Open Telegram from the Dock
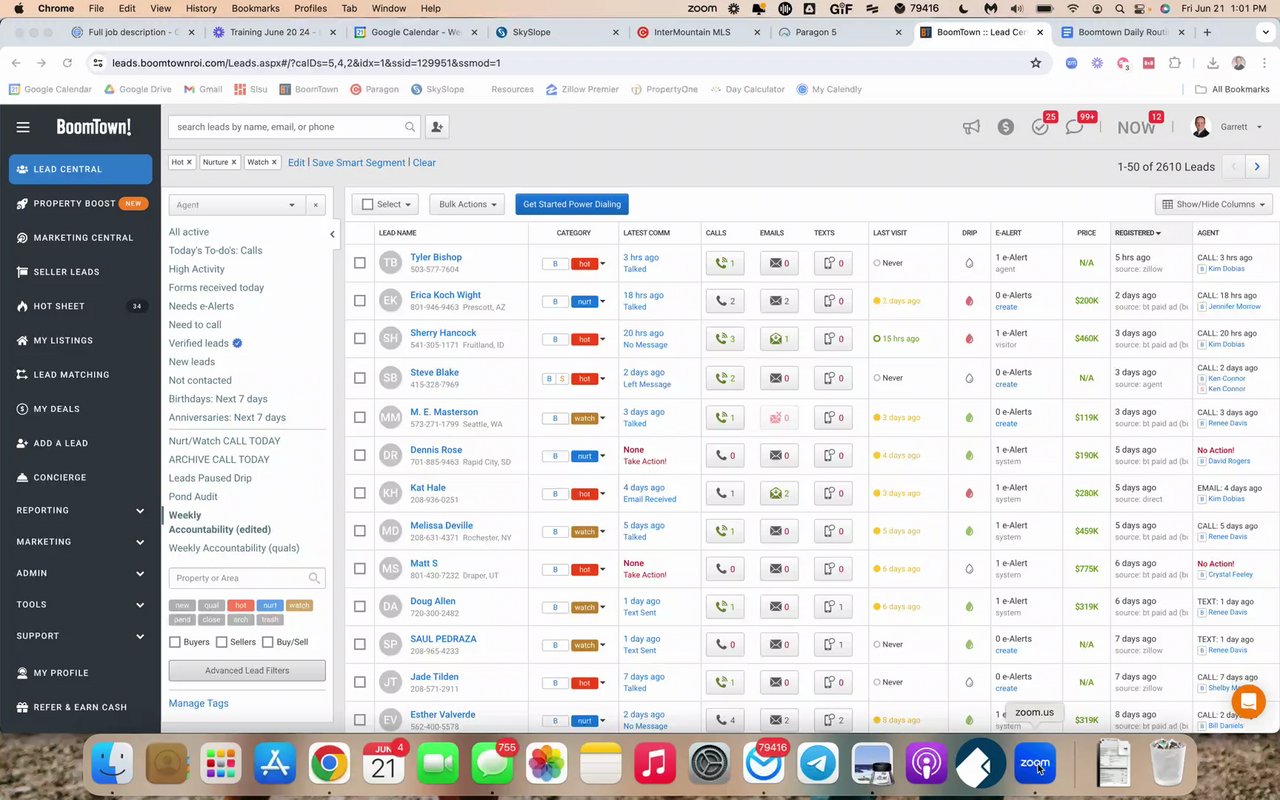 pyautogui.click(x=819, y=765)
